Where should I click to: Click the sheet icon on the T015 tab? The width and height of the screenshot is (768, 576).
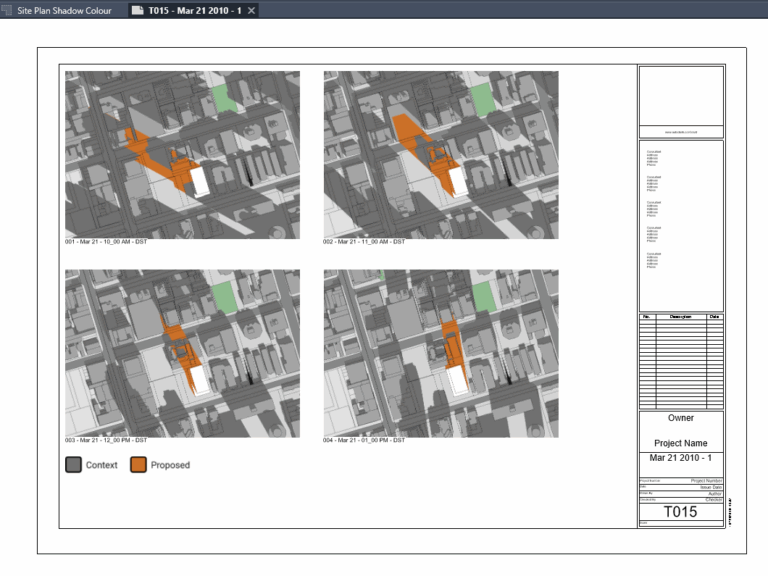pos(137,10)
